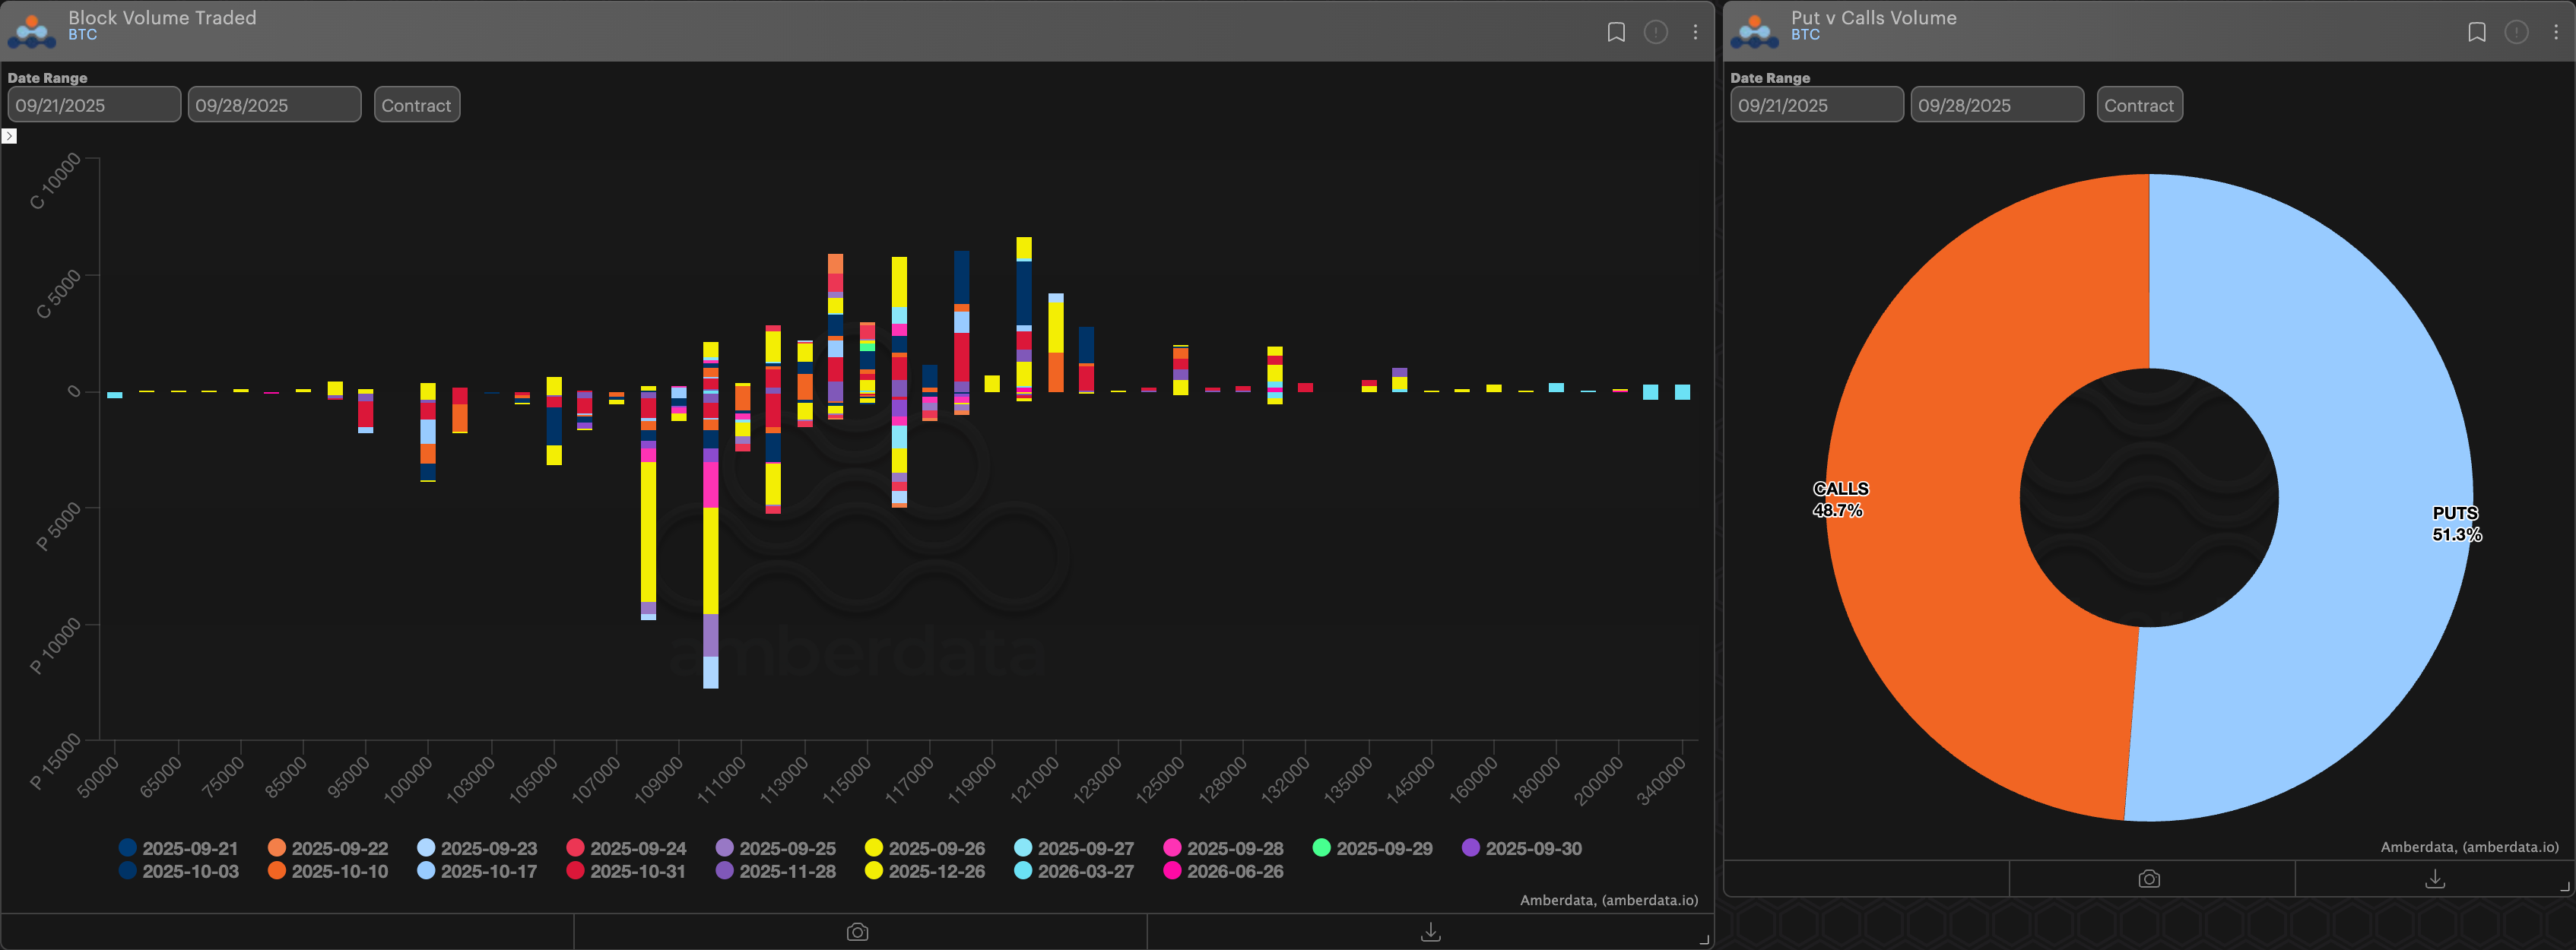Screen dimensions: 2576x950
Task: Download the Put v Calls data
Action: tap(2434, 878)
